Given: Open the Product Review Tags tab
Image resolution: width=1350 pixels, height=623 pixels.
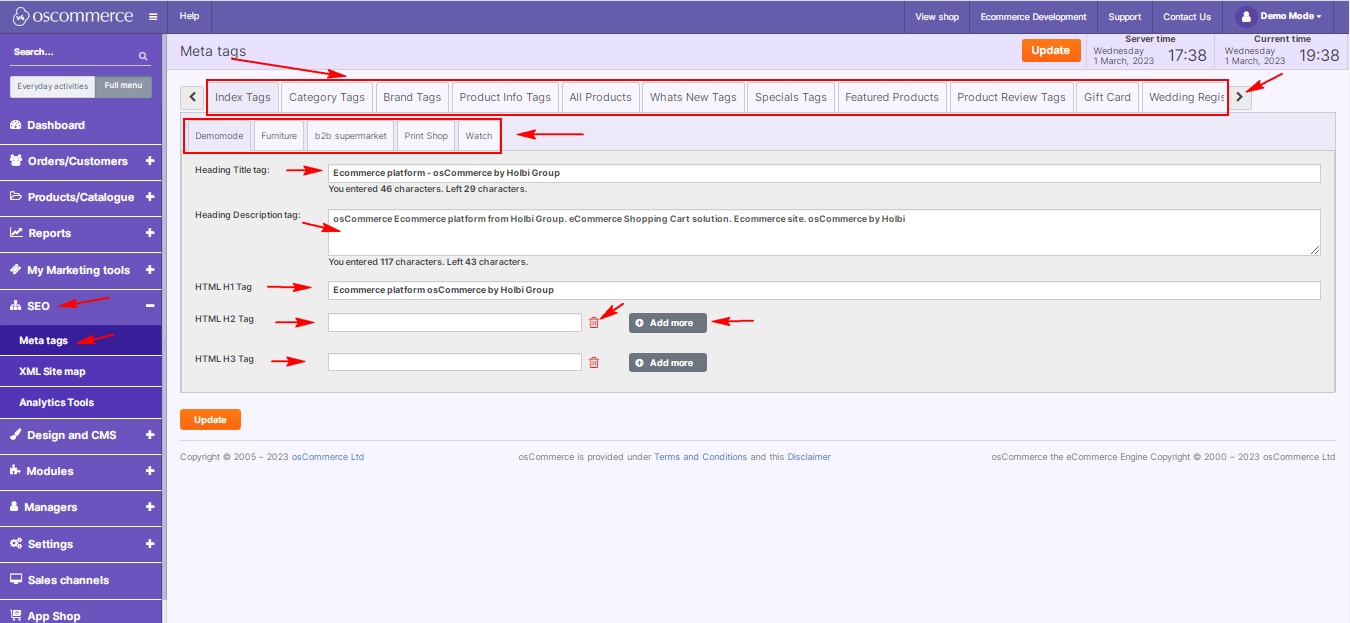Looking at the screenshot, I should click(x=1011, y=97).
